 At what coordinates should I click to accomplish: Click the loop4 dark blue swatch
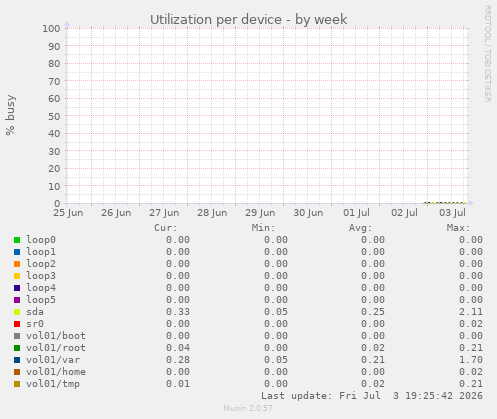point(17,288)
